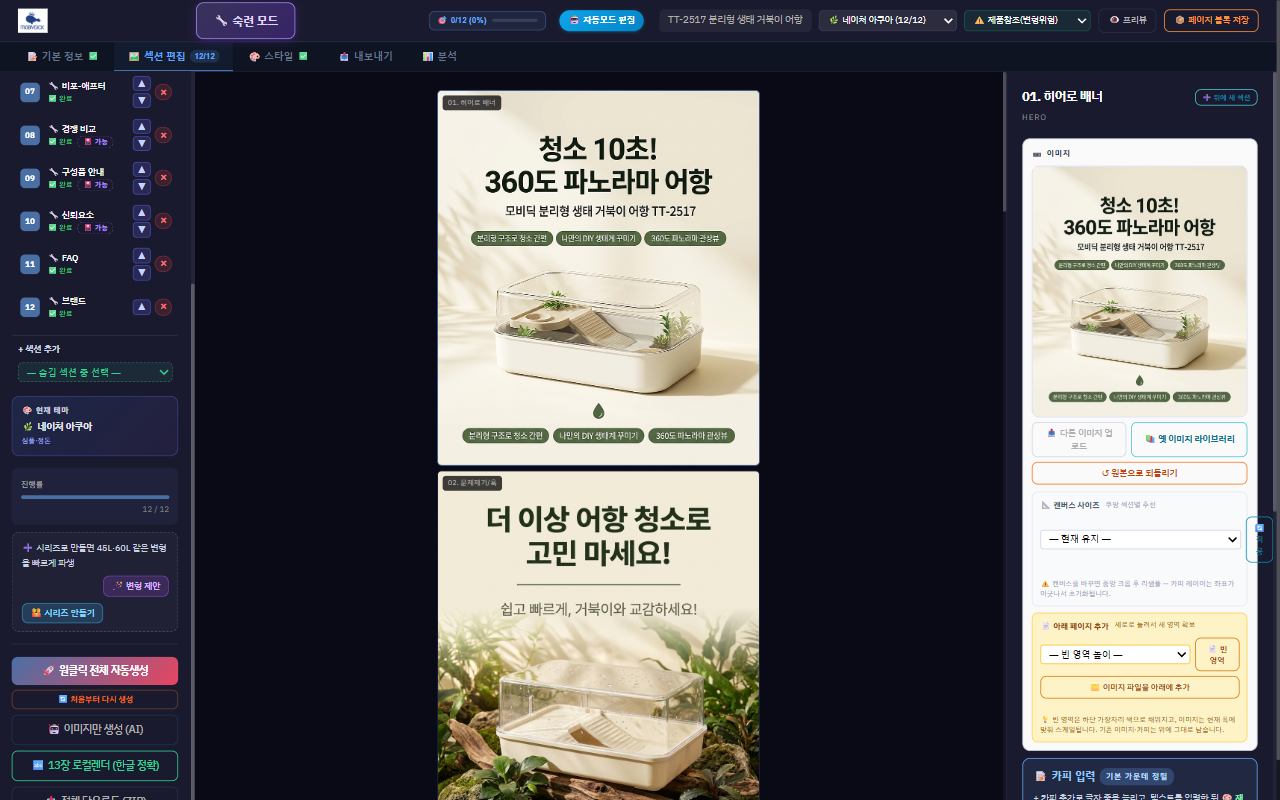Click 원본으로 되돌리기 button
The height and width of the screenshot is (800, 1280).
point(1139,473)
